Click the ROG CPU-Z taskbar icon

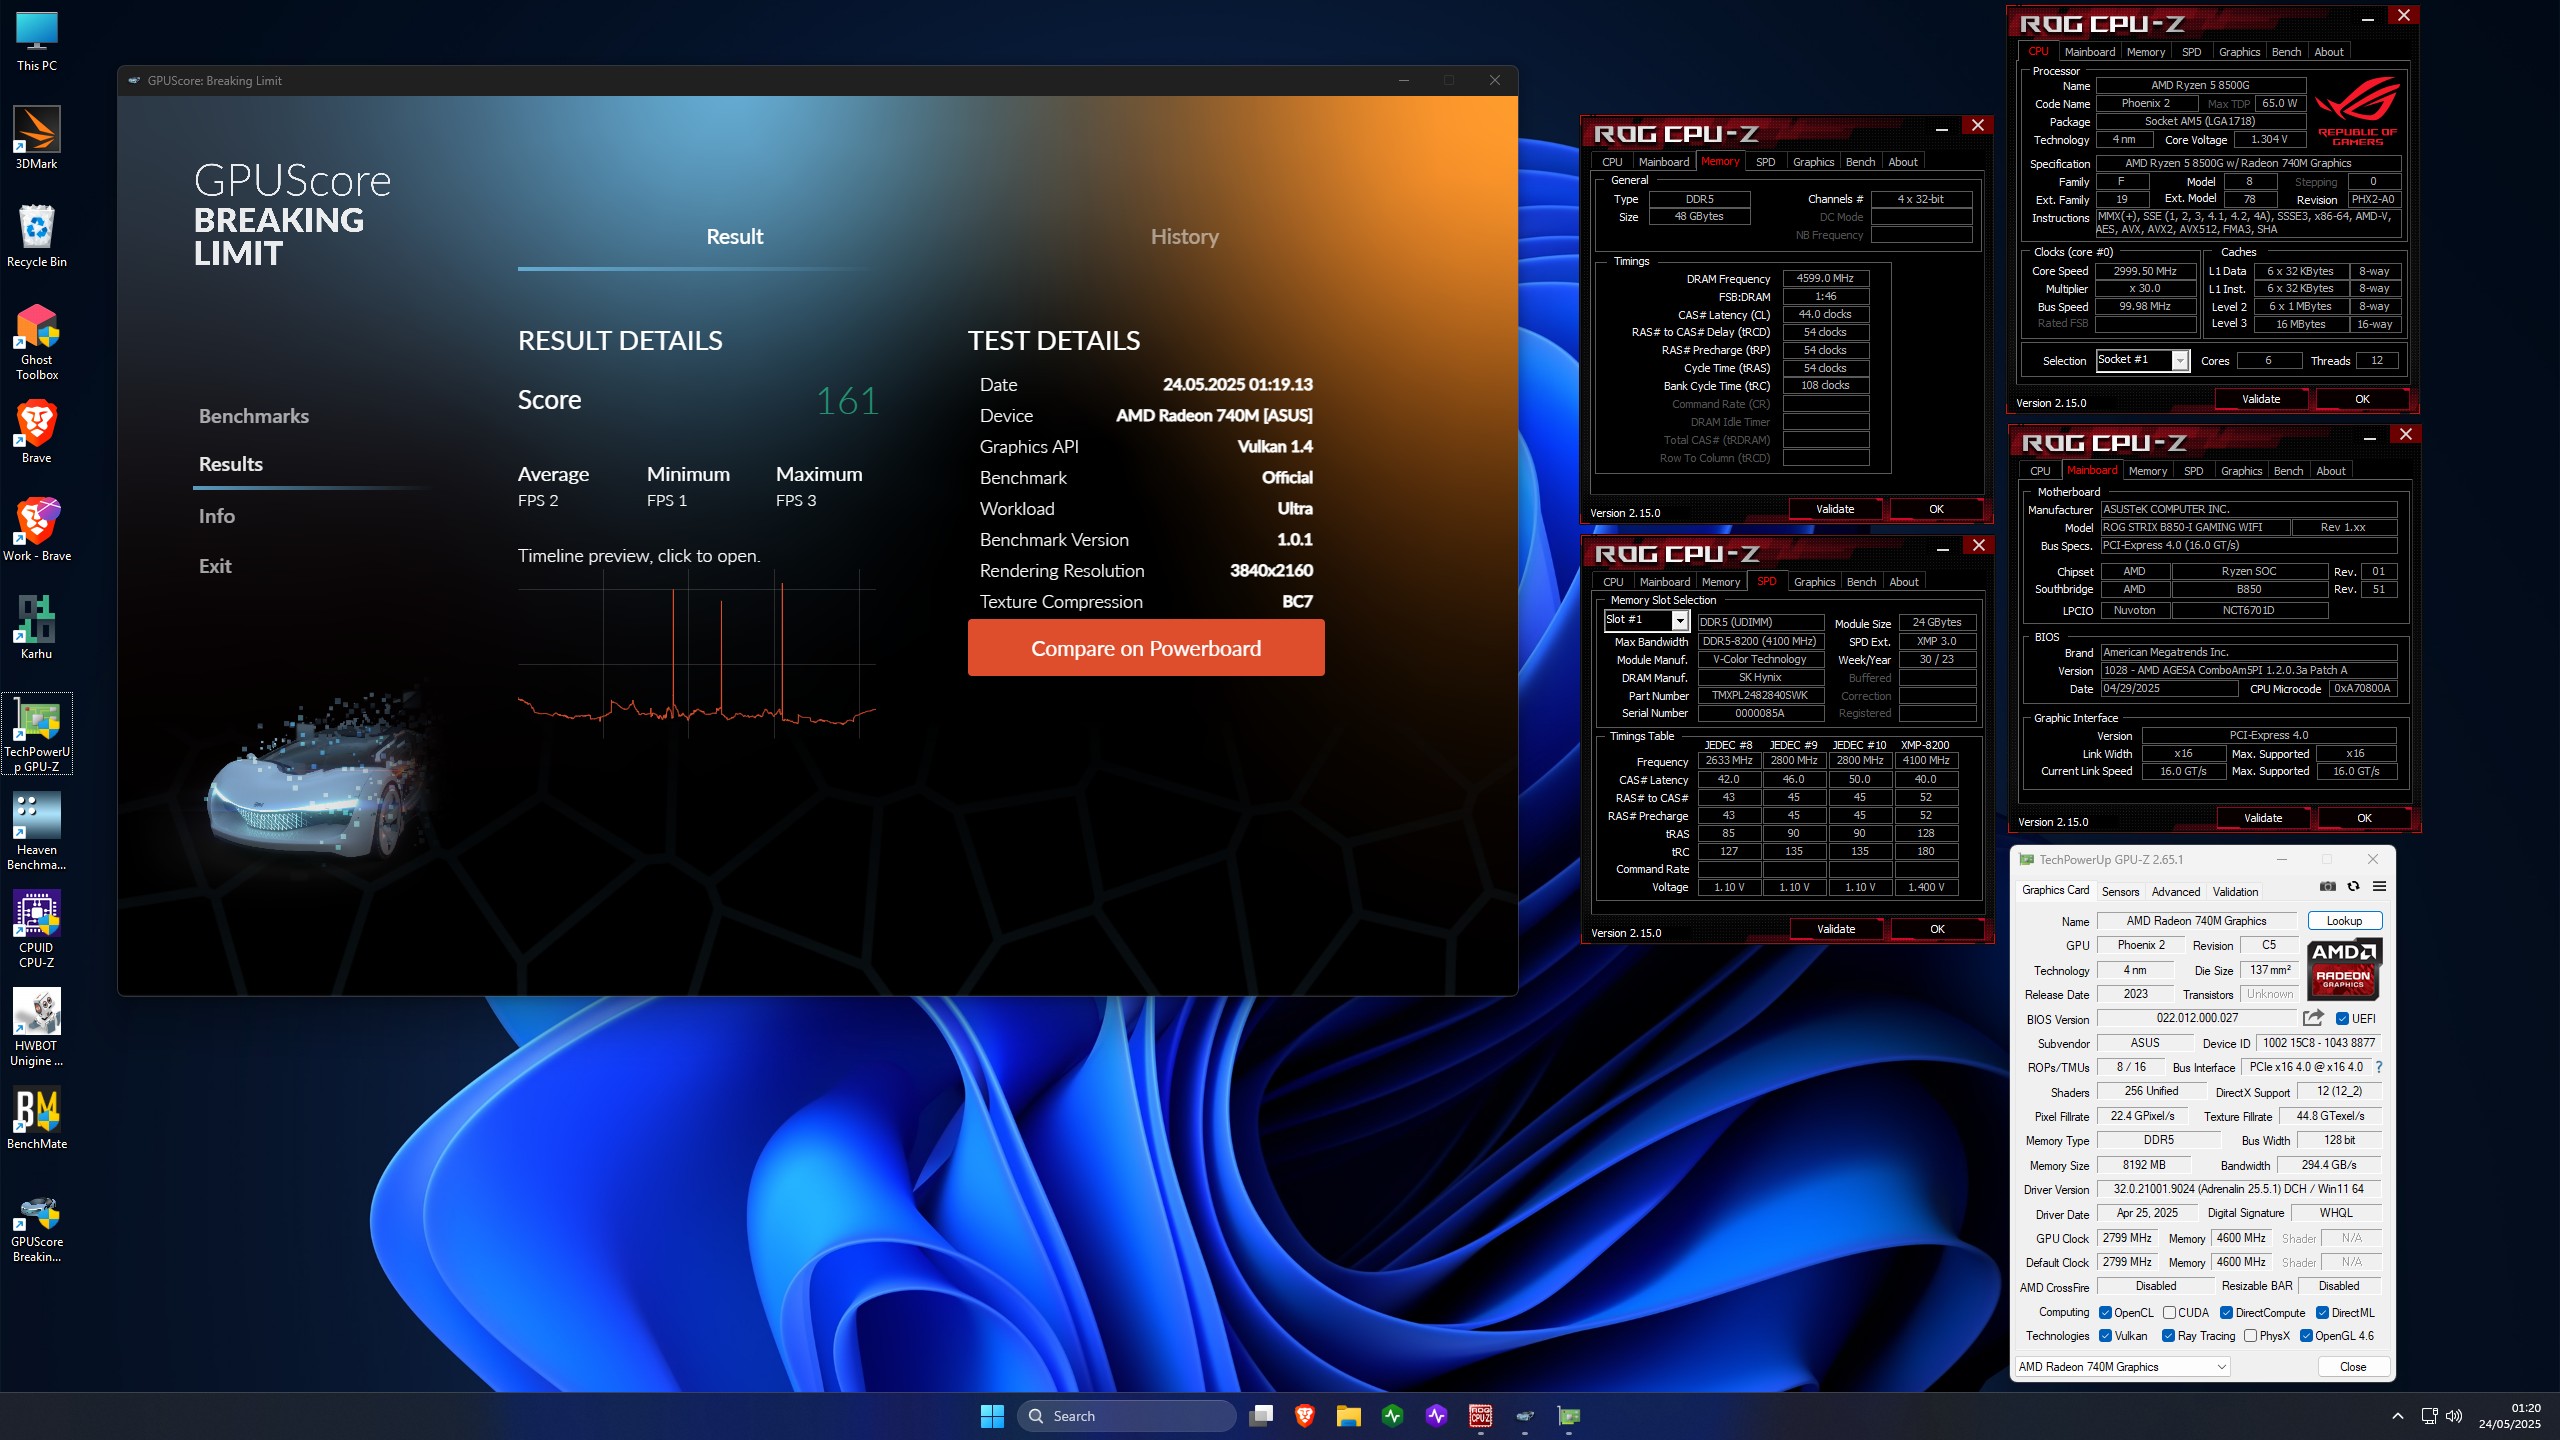(x=1481, y=1416)
